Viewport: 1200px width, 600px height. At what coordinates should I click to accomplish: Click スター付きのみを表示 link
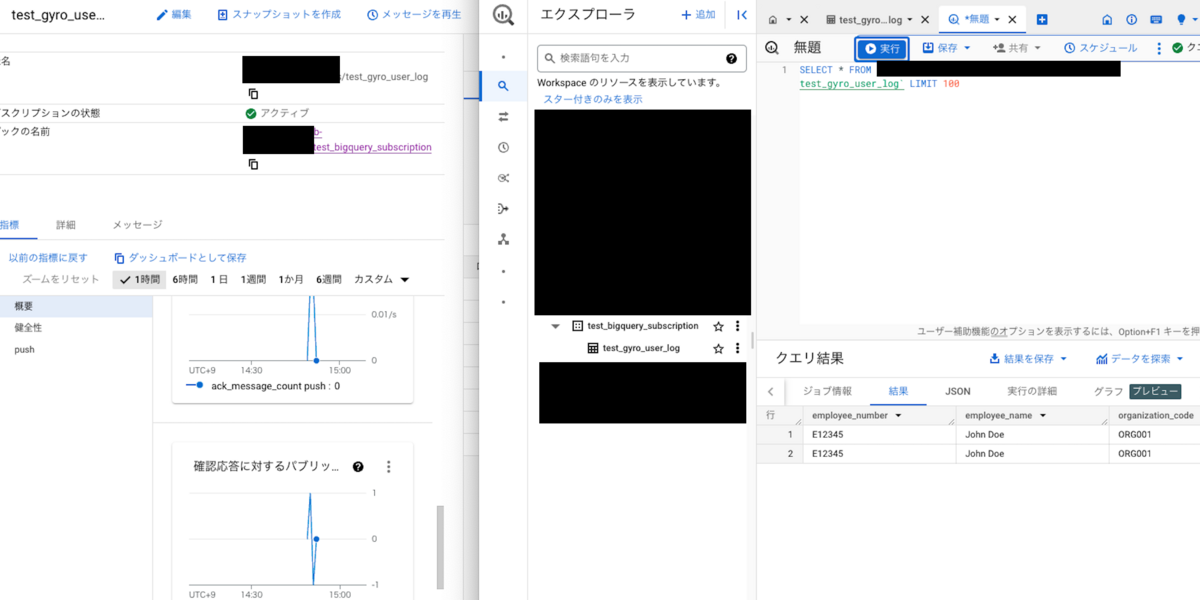click(593, 99)
